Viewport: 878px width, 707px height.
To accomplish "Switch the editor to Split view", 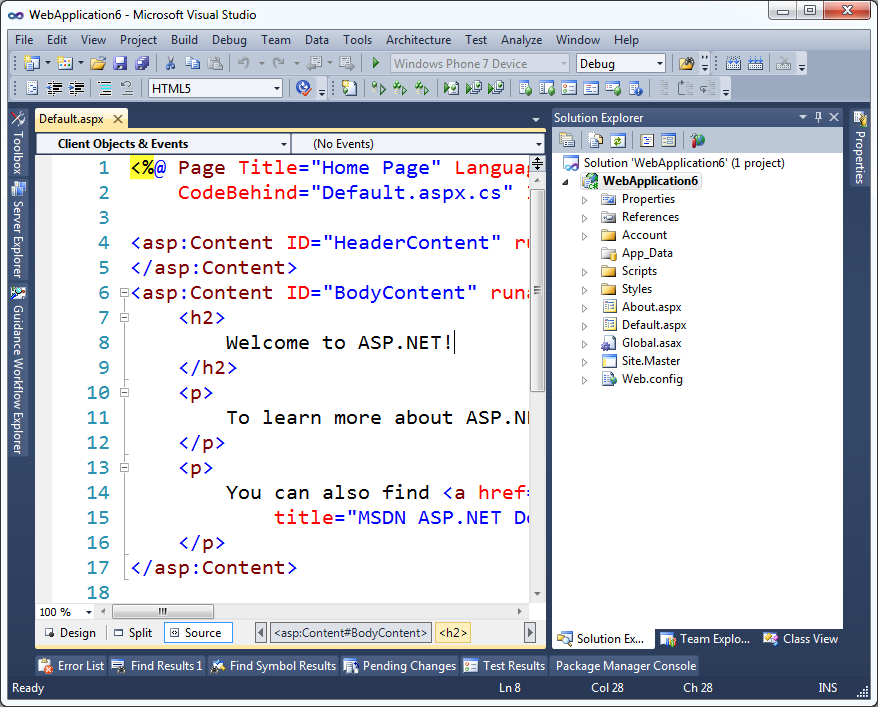I will [133, 633].
